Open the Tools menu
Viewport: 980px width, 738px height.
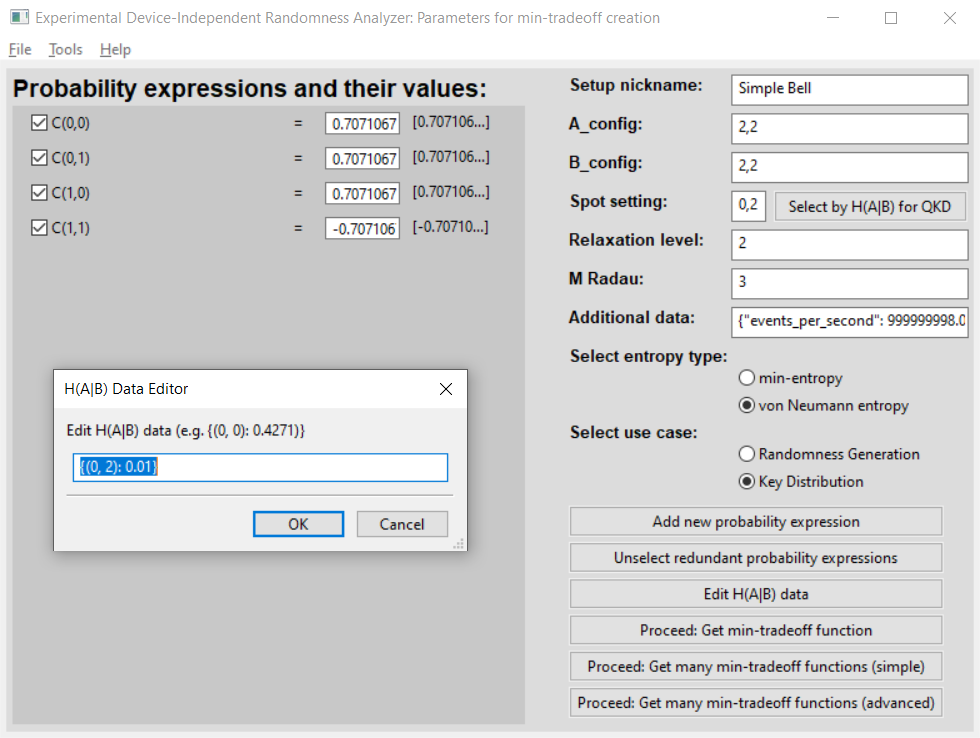66,49
